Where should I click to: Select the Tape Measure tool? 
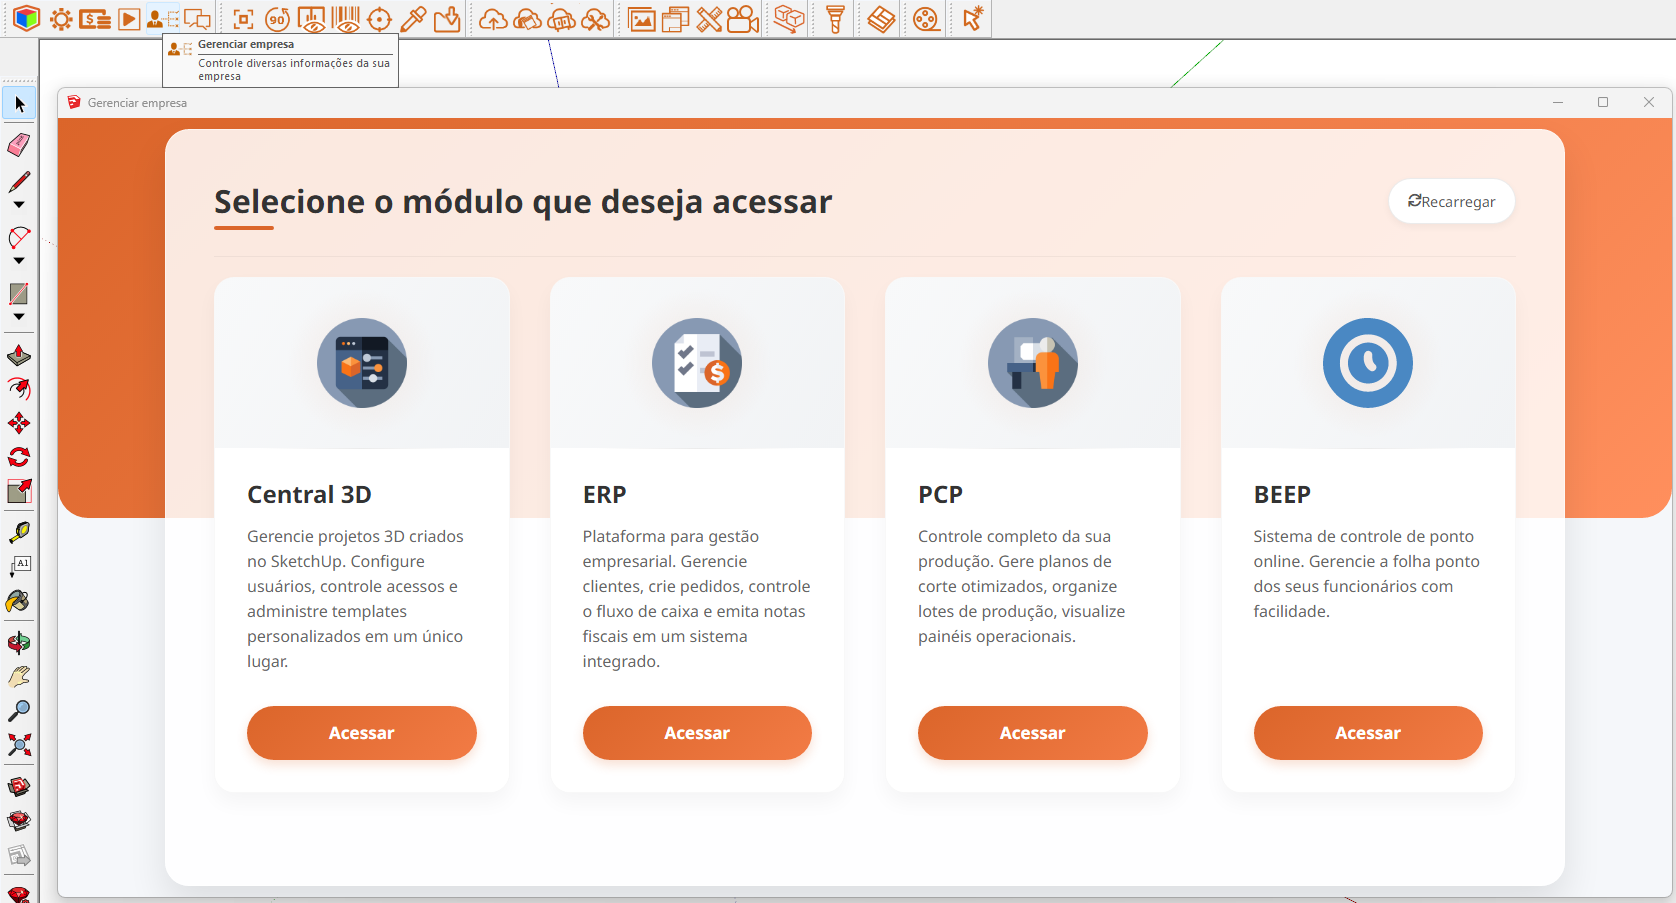tap(19, 532)
